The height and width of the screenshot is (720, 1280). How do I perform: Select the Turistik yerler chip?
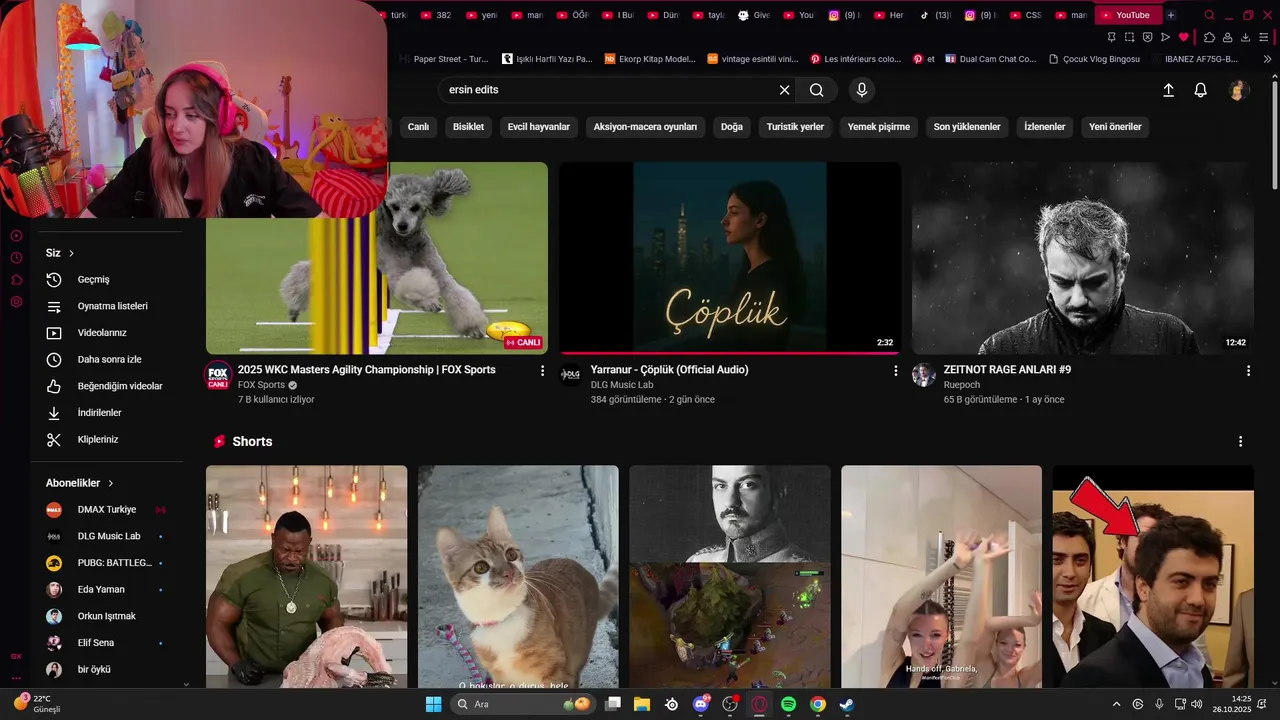point(795,127)
